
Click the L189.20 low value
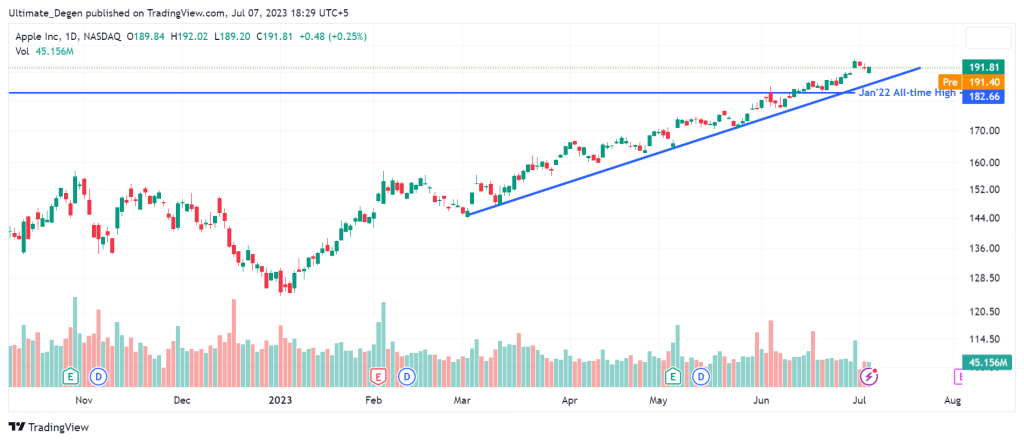[234, 37]
